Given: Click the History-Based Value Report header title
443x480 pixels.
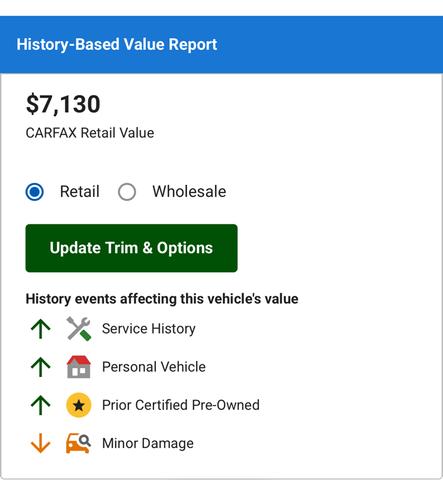Looking at the screenshot, I should tap(117, 45).
